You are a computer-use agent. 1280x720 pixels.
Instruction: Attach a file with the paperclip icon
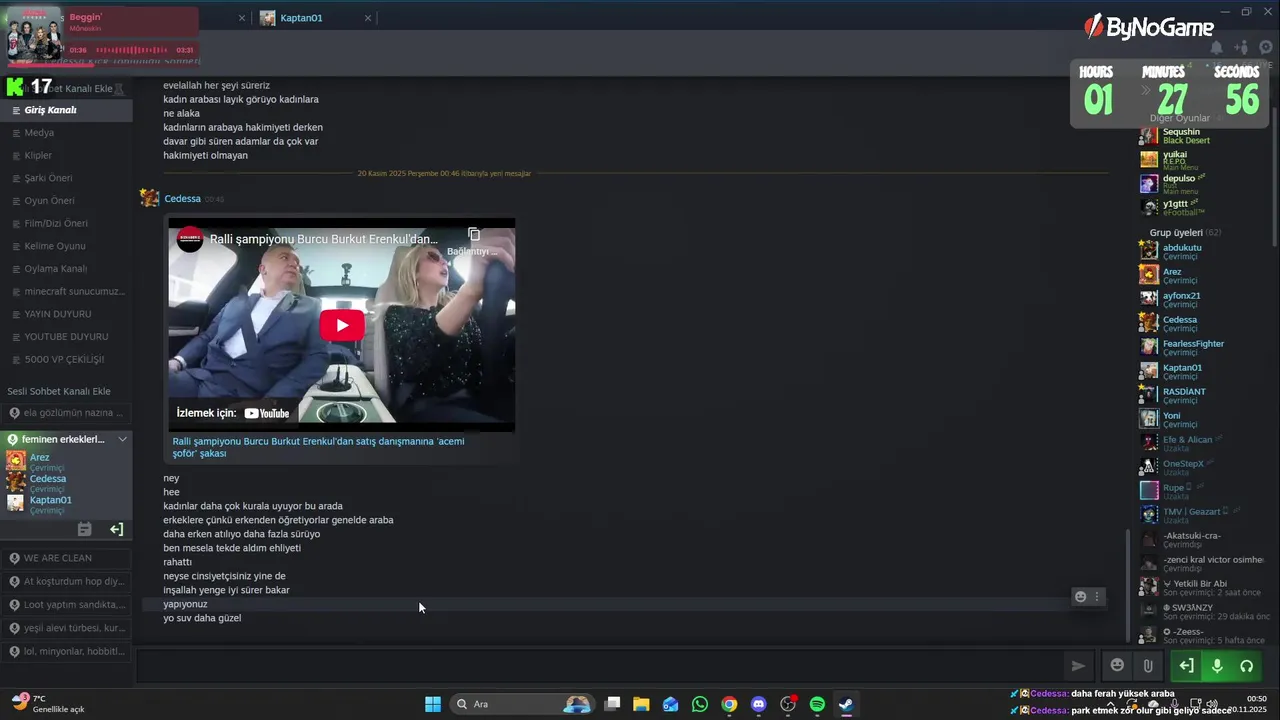1148,665
